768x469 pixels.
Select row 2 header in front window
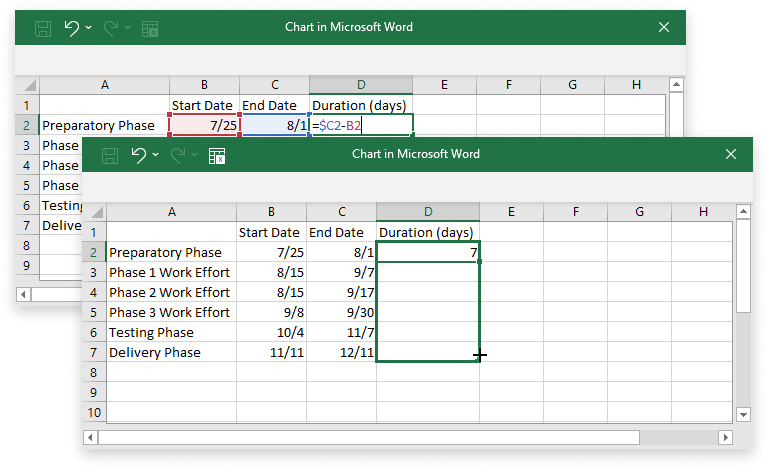click(94, 252)
